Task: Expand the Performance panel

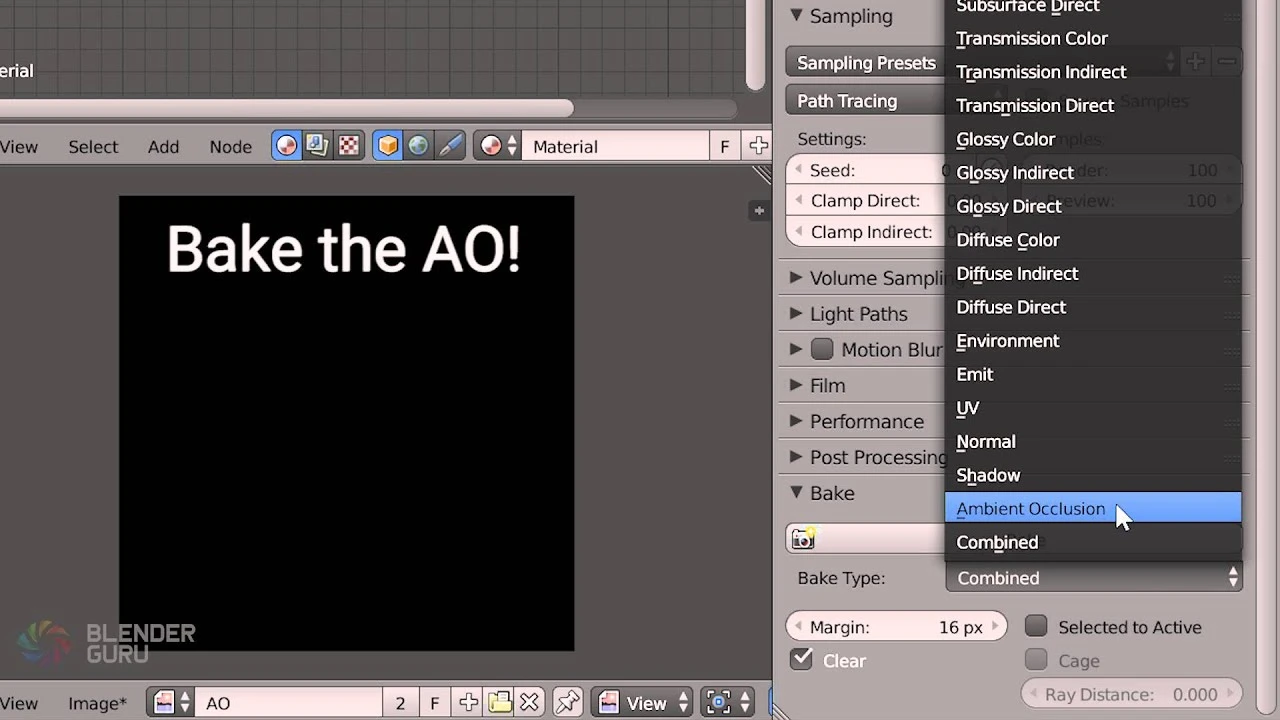Action: click(796, 421)
